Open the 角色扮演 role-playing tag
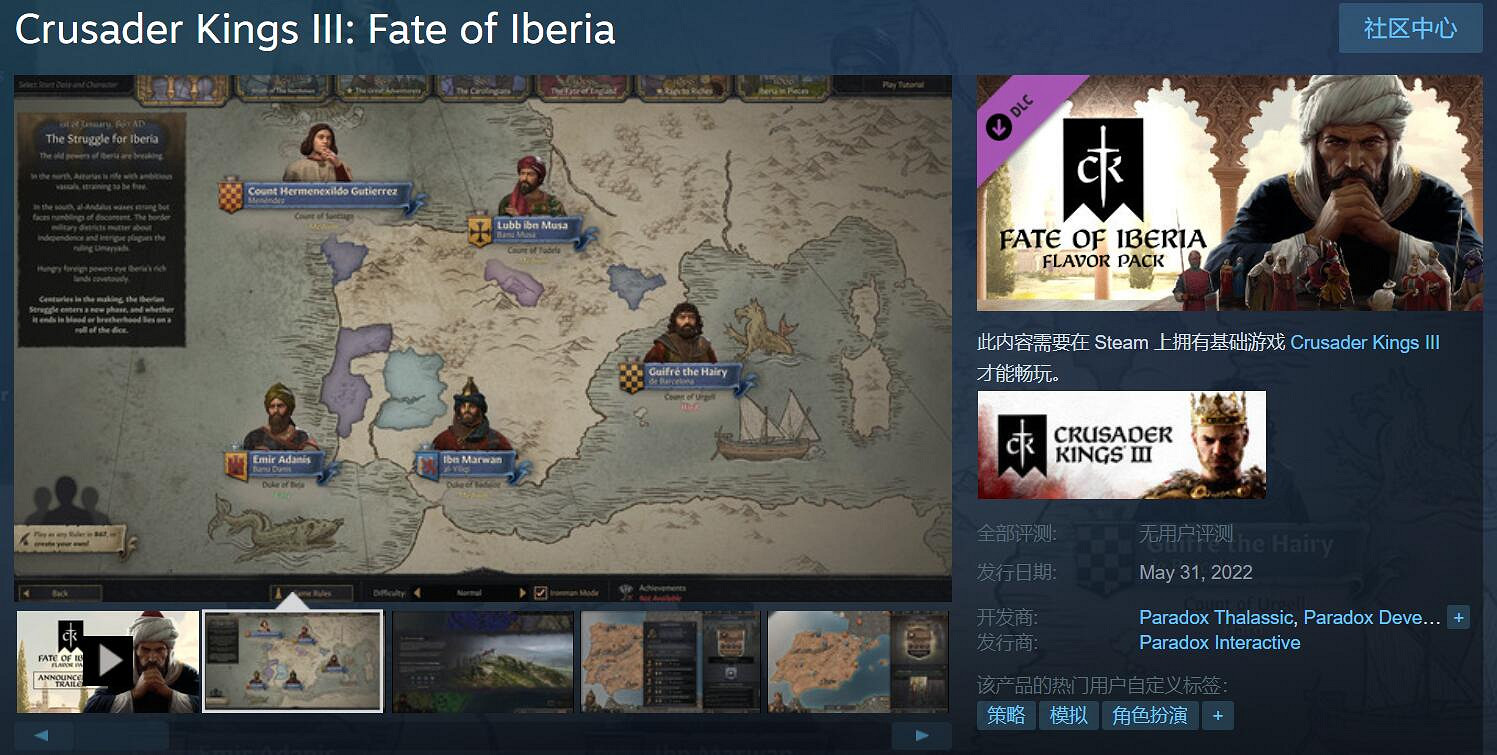The height and width of the screenshot is (755, 1497). [x=1150, y=715]
